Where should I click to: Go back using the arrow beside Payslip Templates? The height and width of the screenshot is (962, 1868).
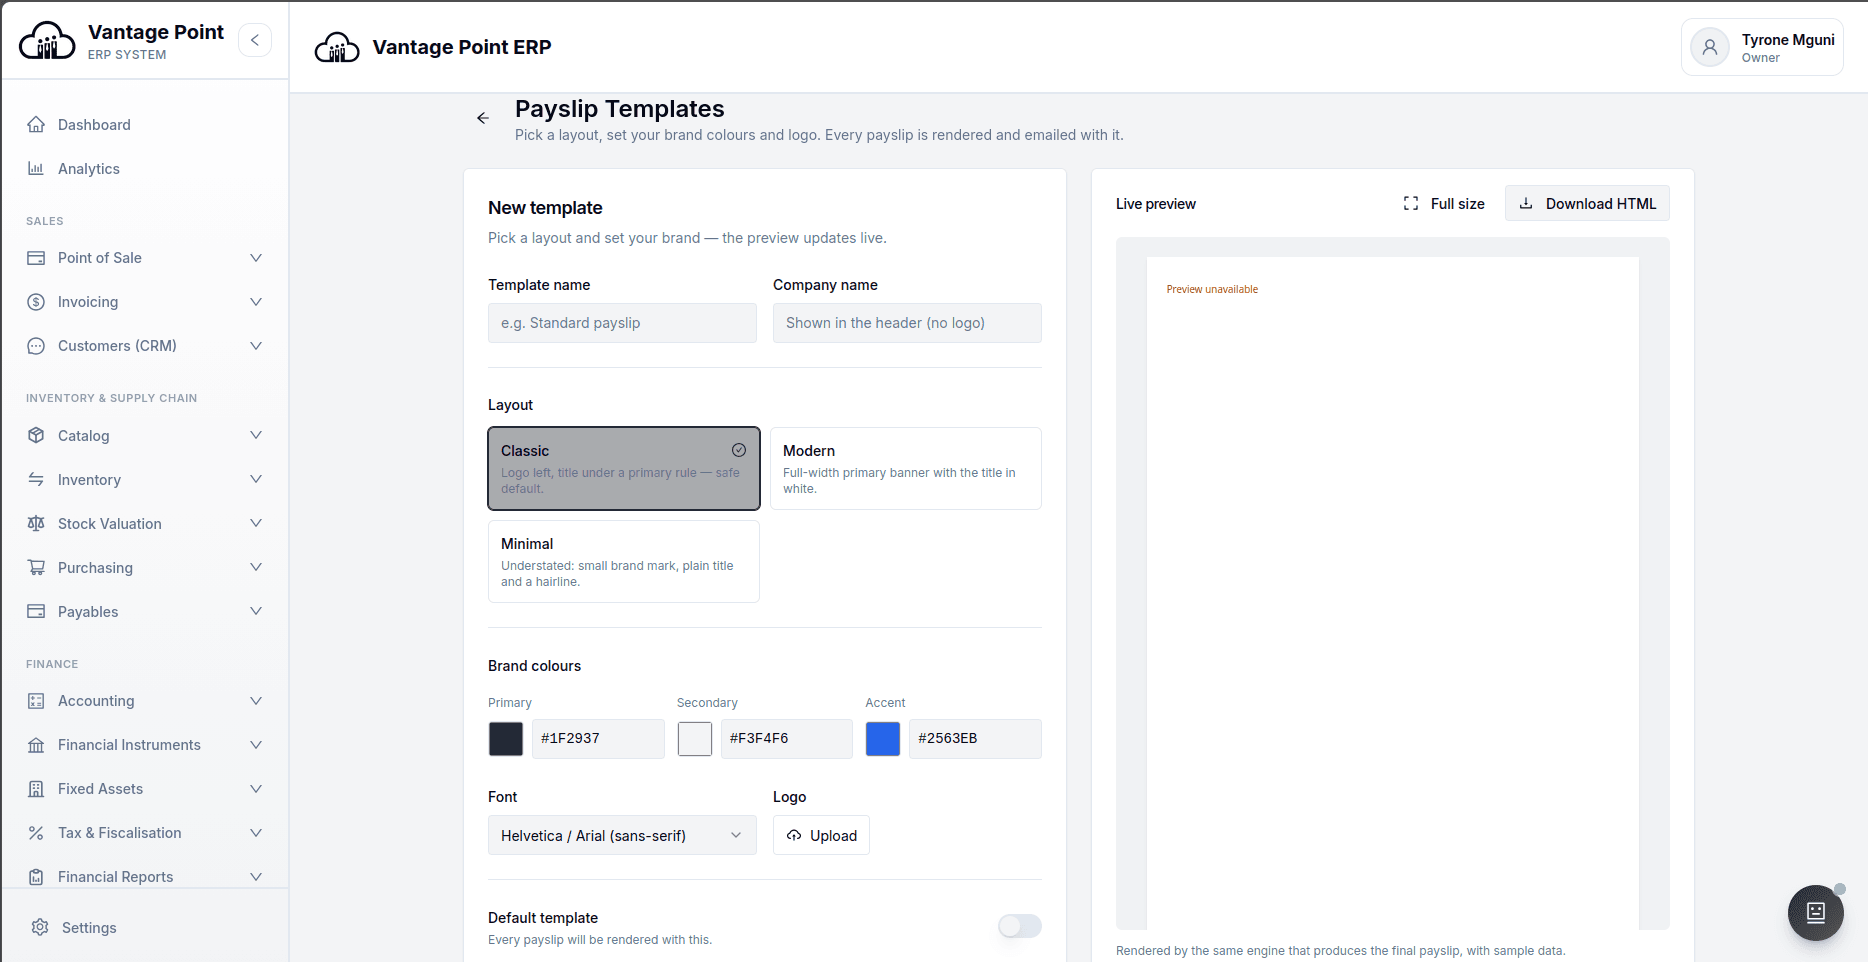[483, 118]
